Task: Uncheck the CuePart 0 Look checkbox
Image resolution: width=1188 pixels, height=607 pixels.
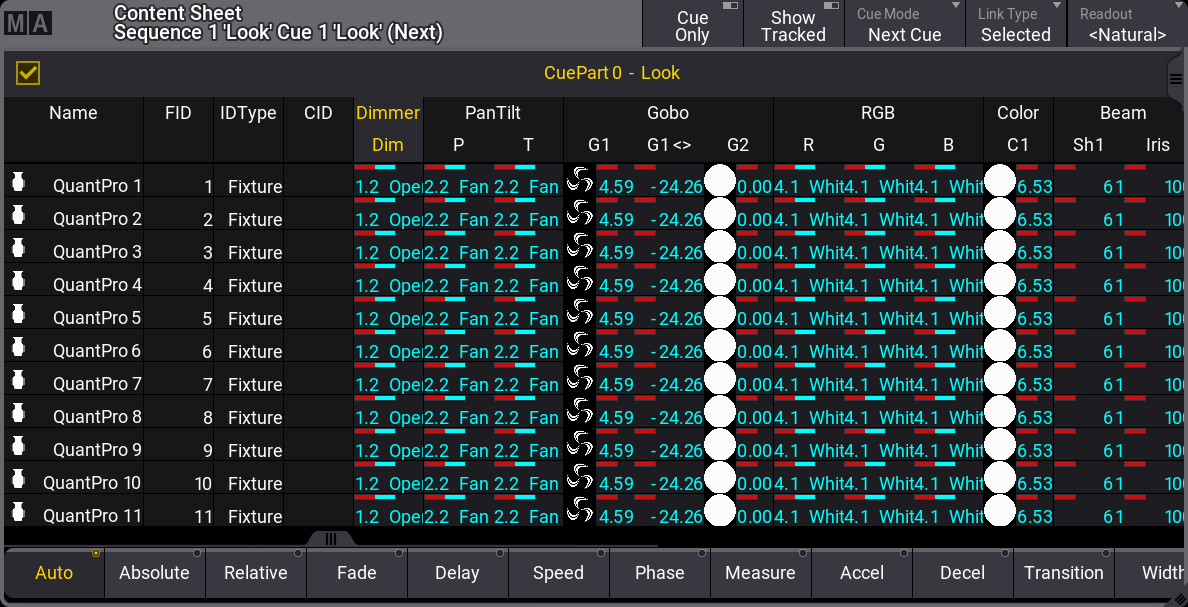Action: pos(28,73)
